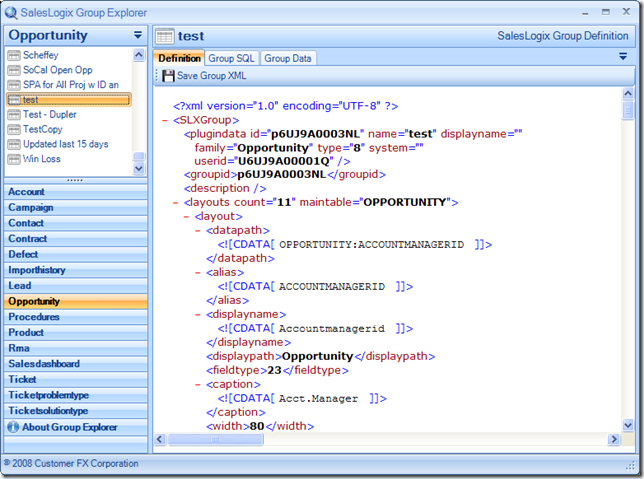This screenshot has width=644, height=479.
Task: Select the highlighted Opportunity section
Action: 76,301
